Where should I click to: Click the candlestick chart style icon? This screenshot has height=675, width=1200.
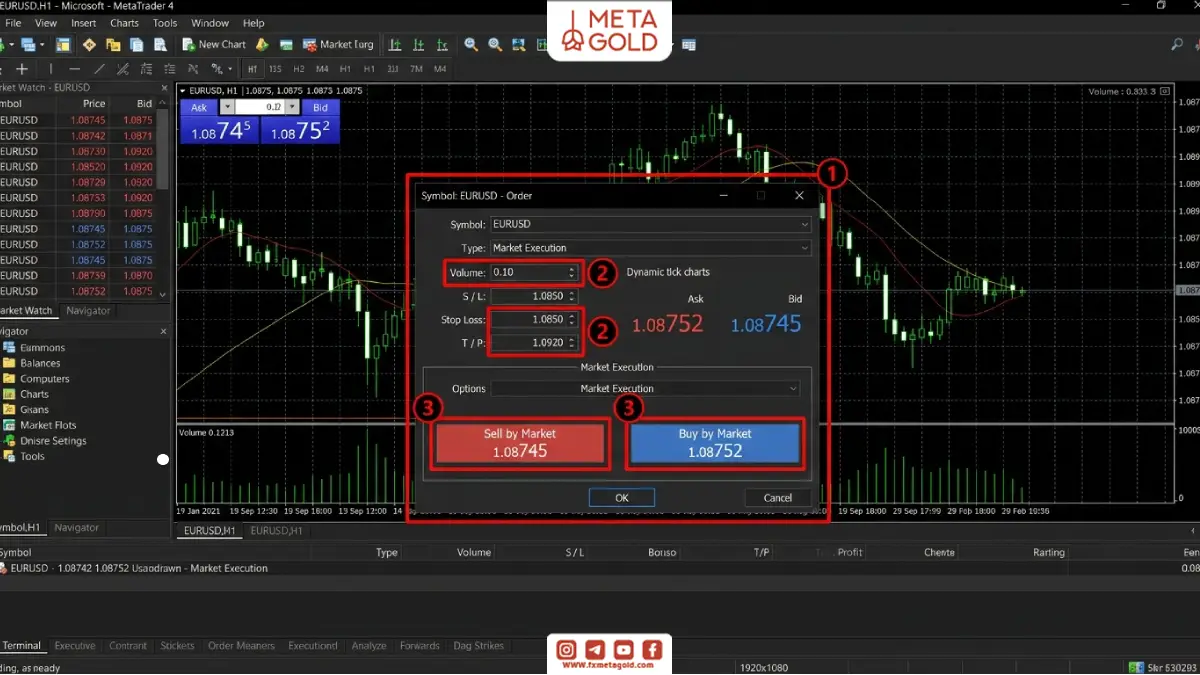tap(420, 45)
